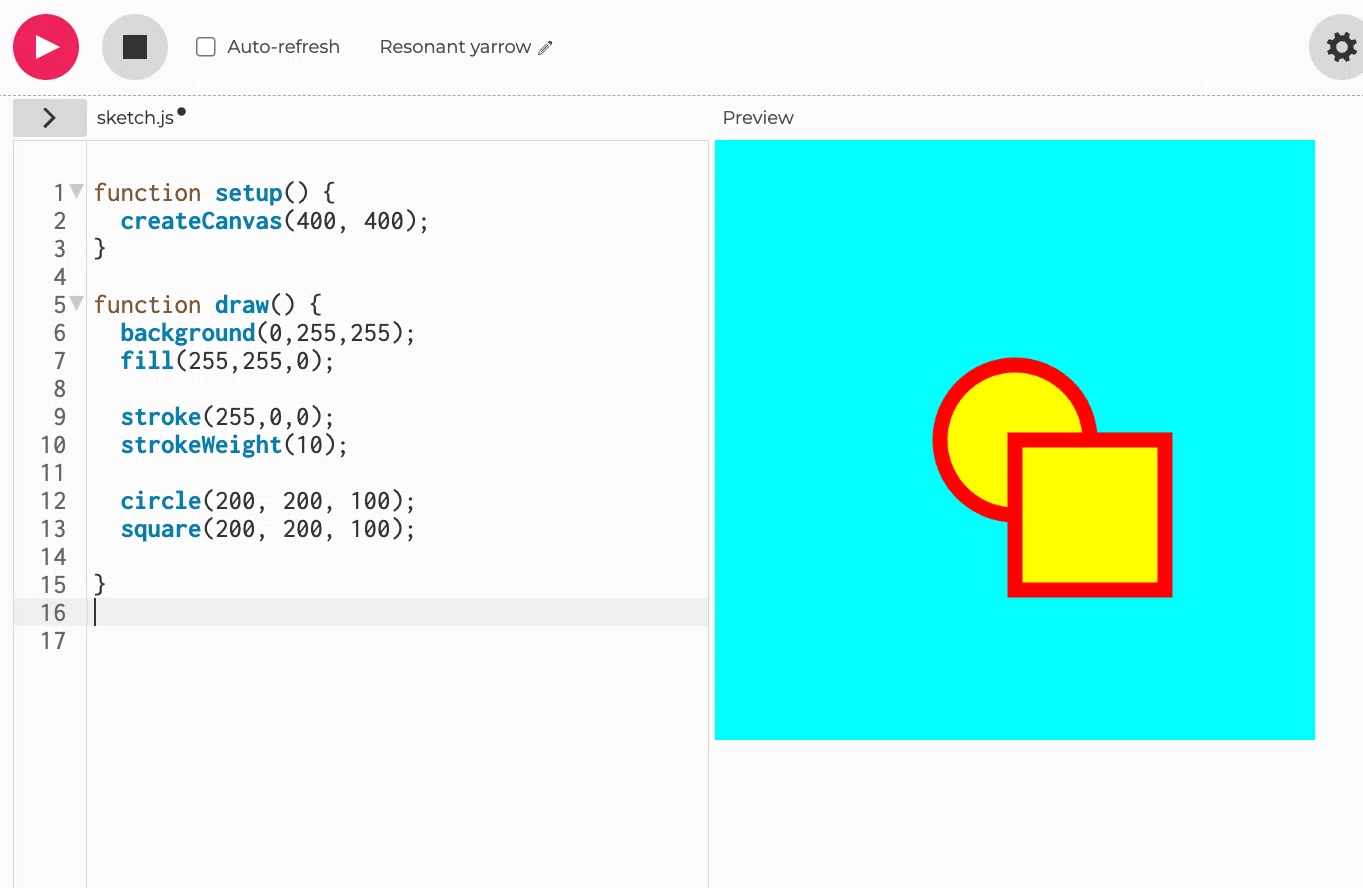Place cursor on empty line 16
Screen dimensions: 1363x888
tap(398, 613)
